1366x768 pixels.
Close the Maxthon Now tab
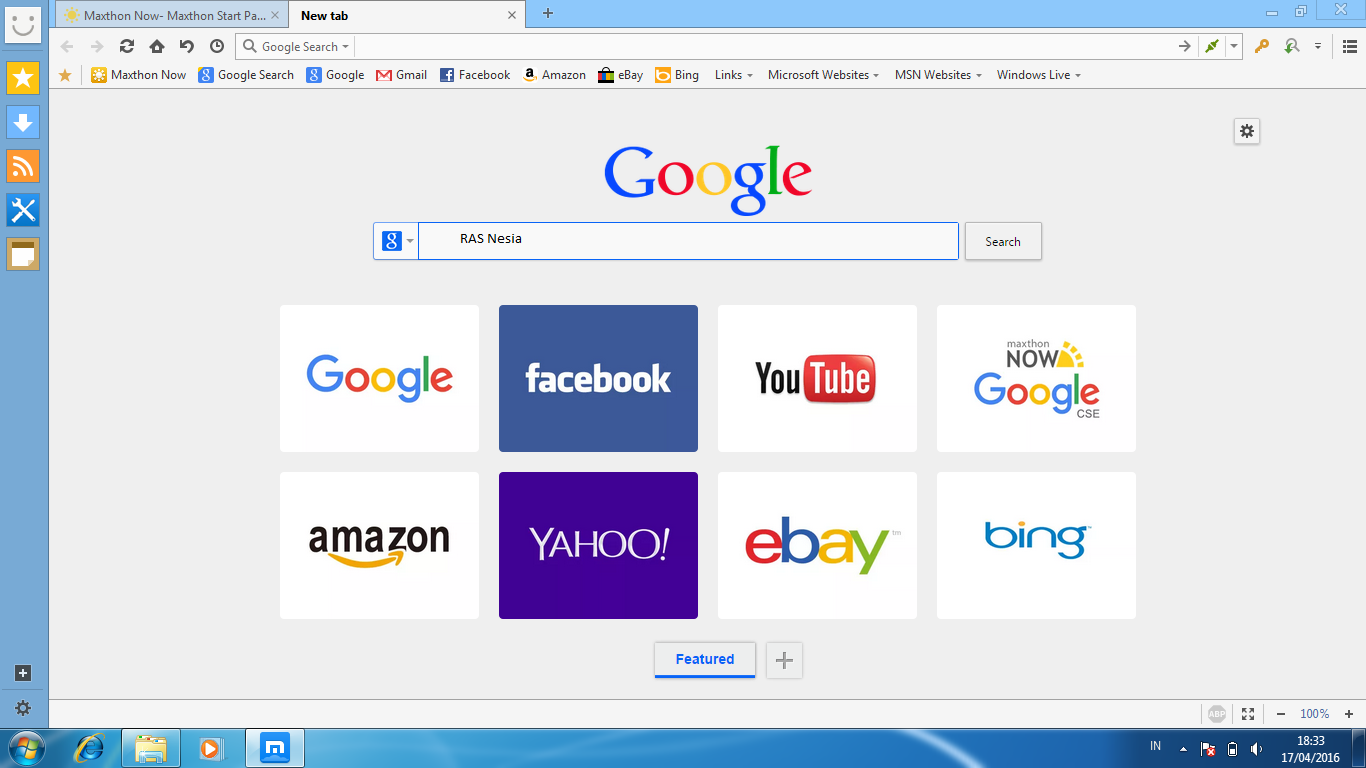point(275,15)
